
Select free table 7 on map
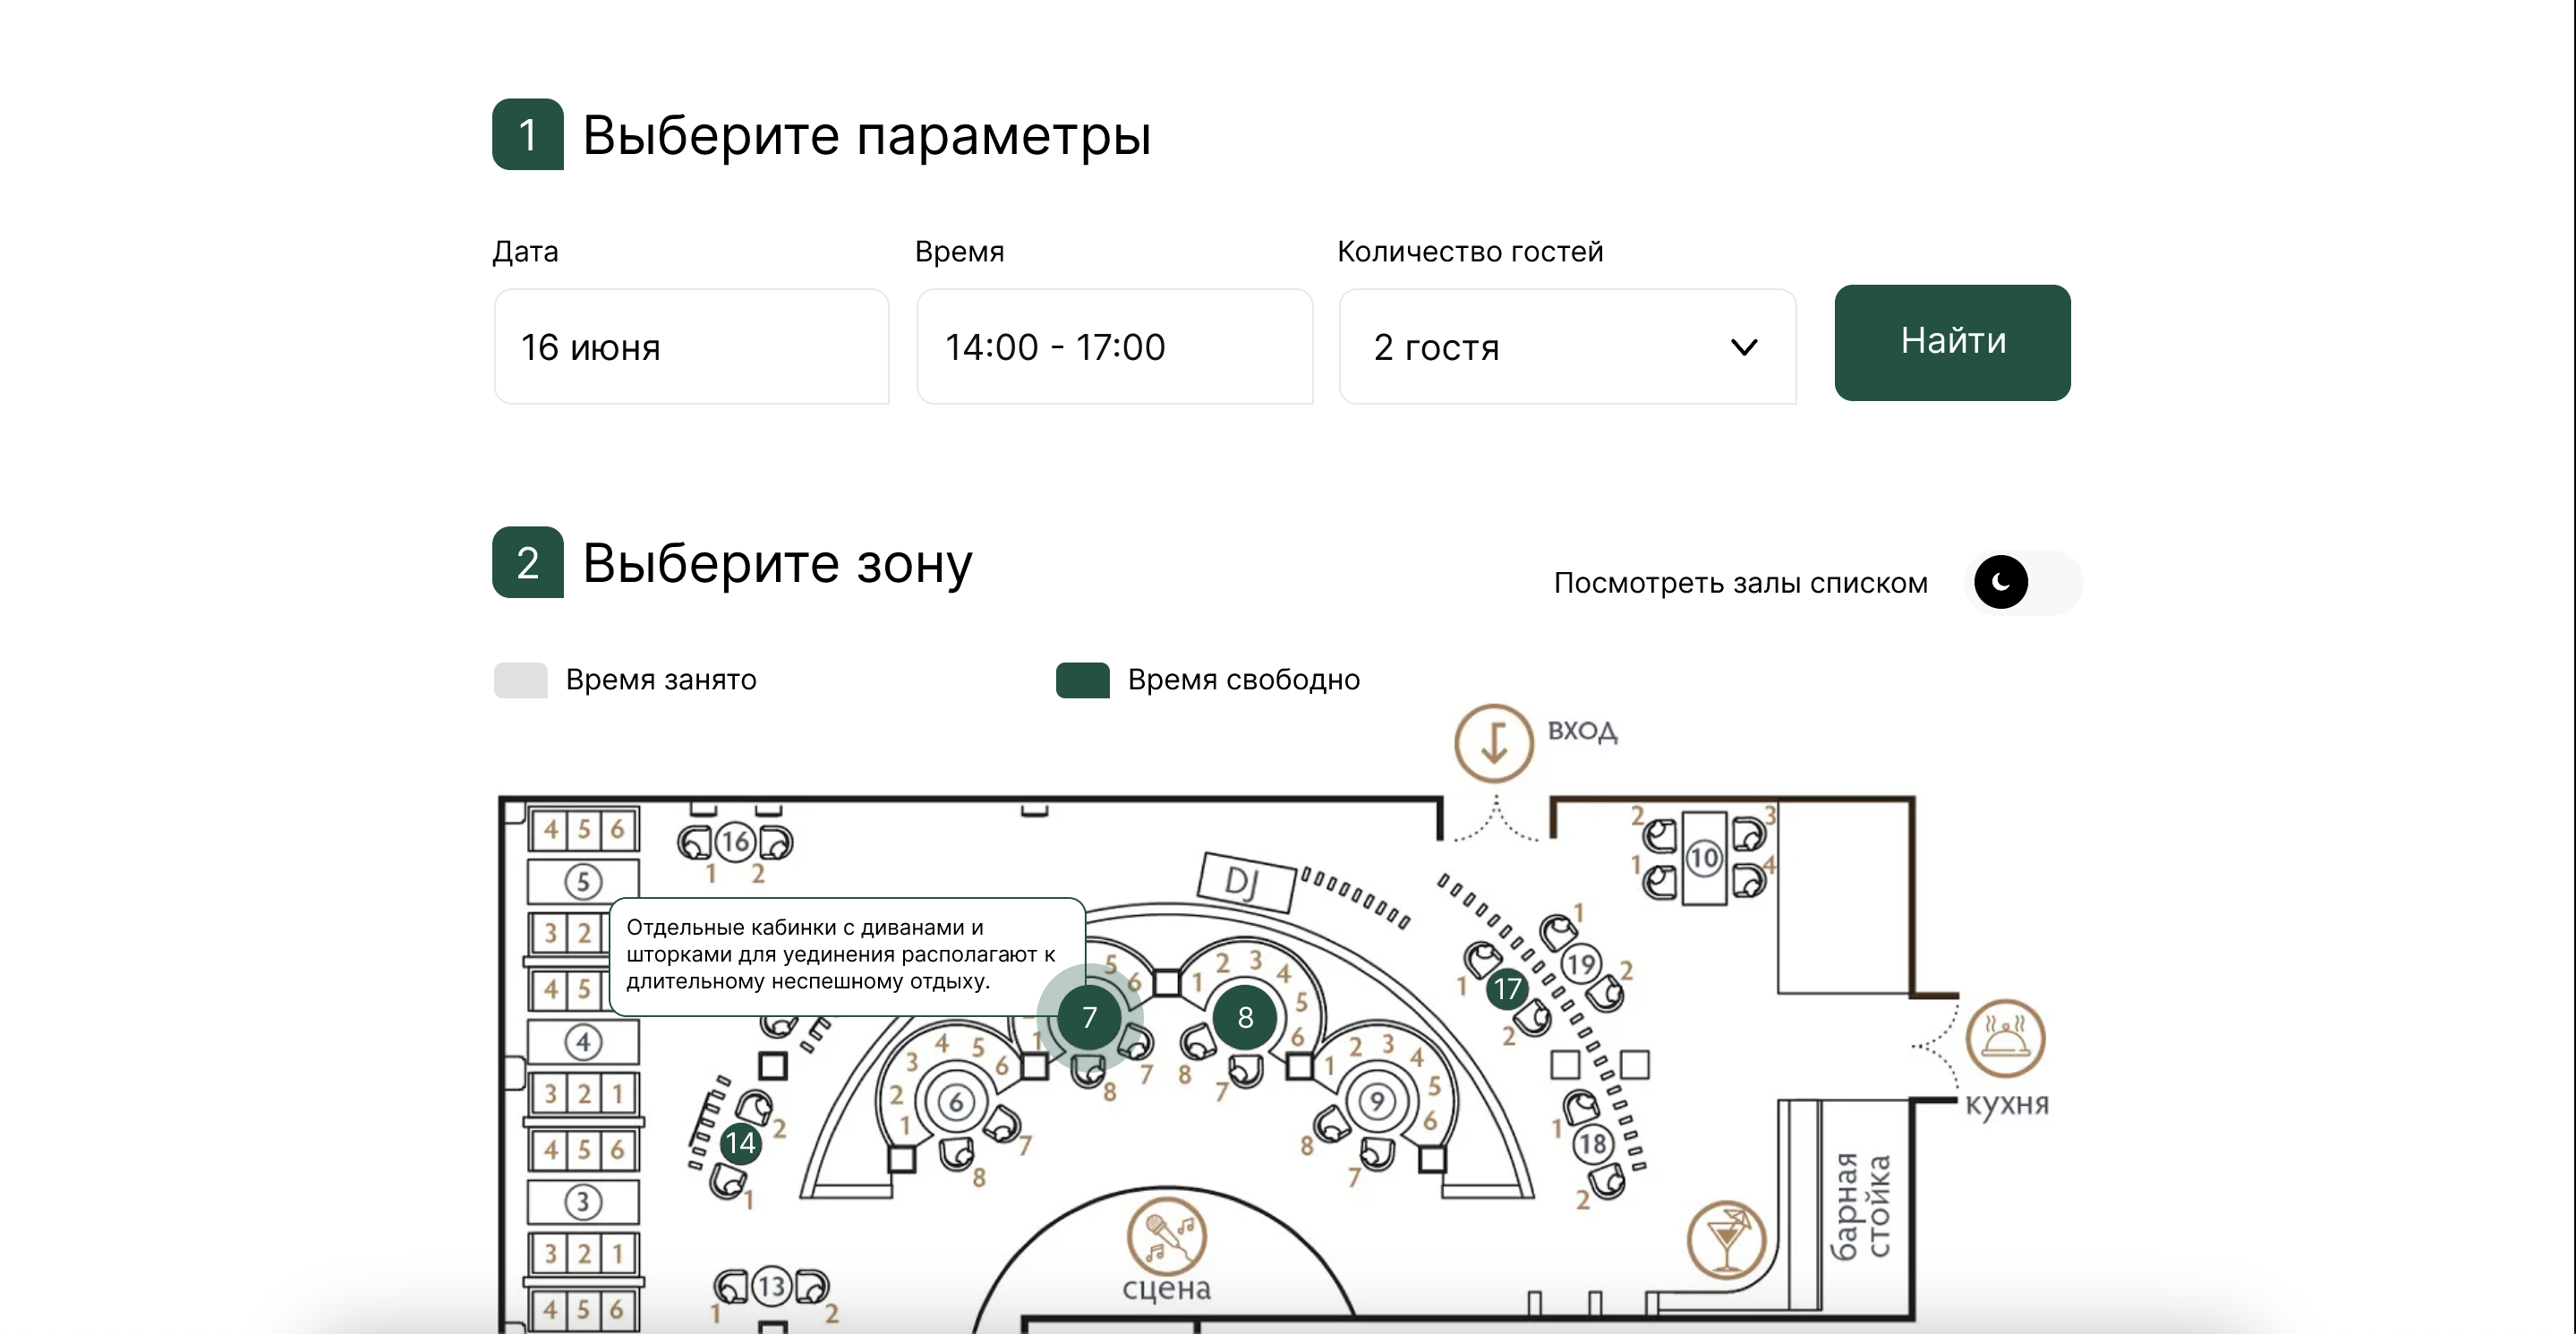pos(1089,1017)
